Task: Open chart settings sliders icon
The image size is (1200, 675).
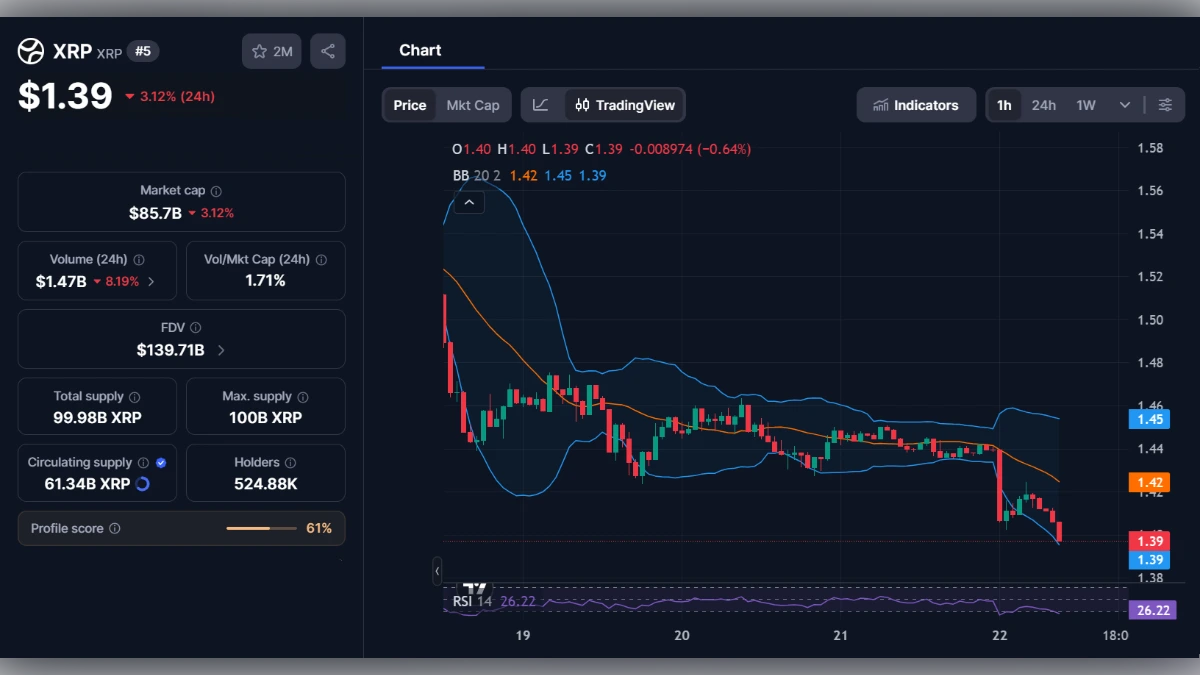Action: [x=1165, y=104]
